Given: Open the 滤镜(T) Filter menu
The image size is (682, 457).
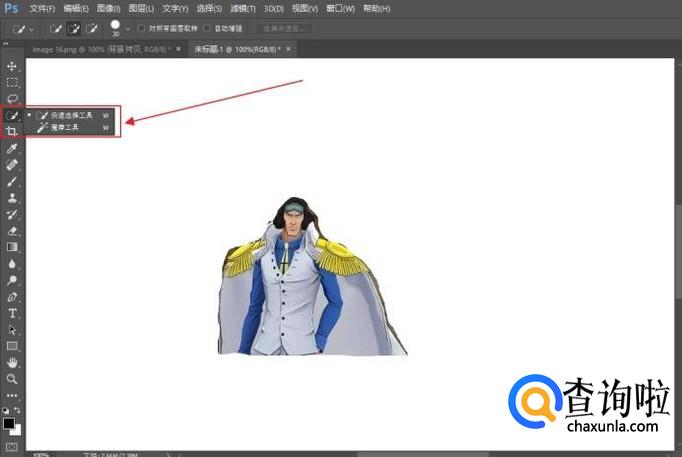Looking at the screenshot, I should pos(243,9).
